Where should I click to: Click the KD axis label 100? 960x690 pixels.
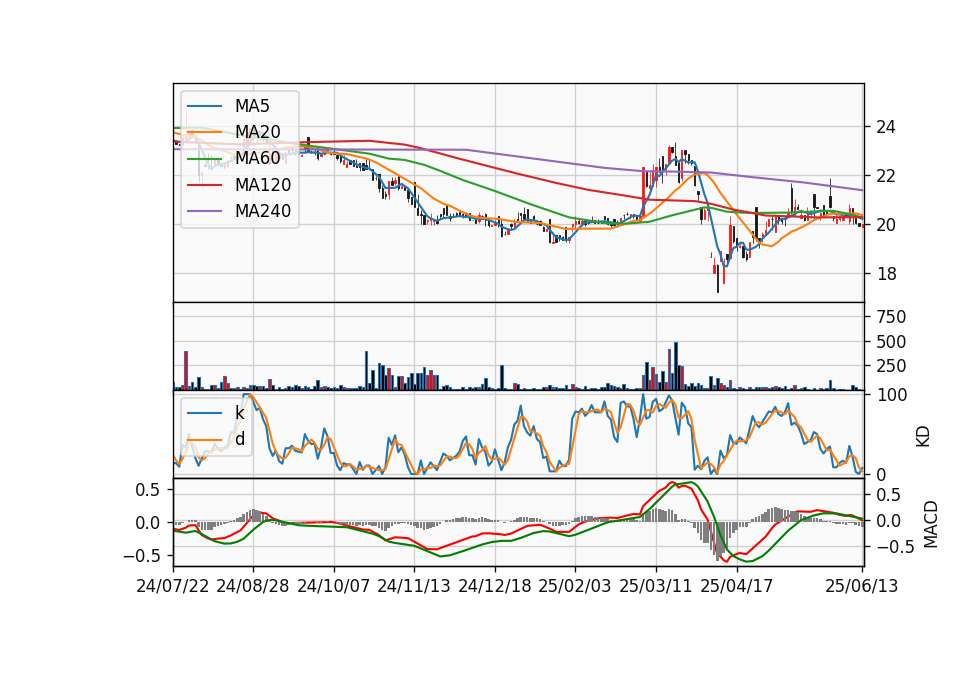coord(891,395)
